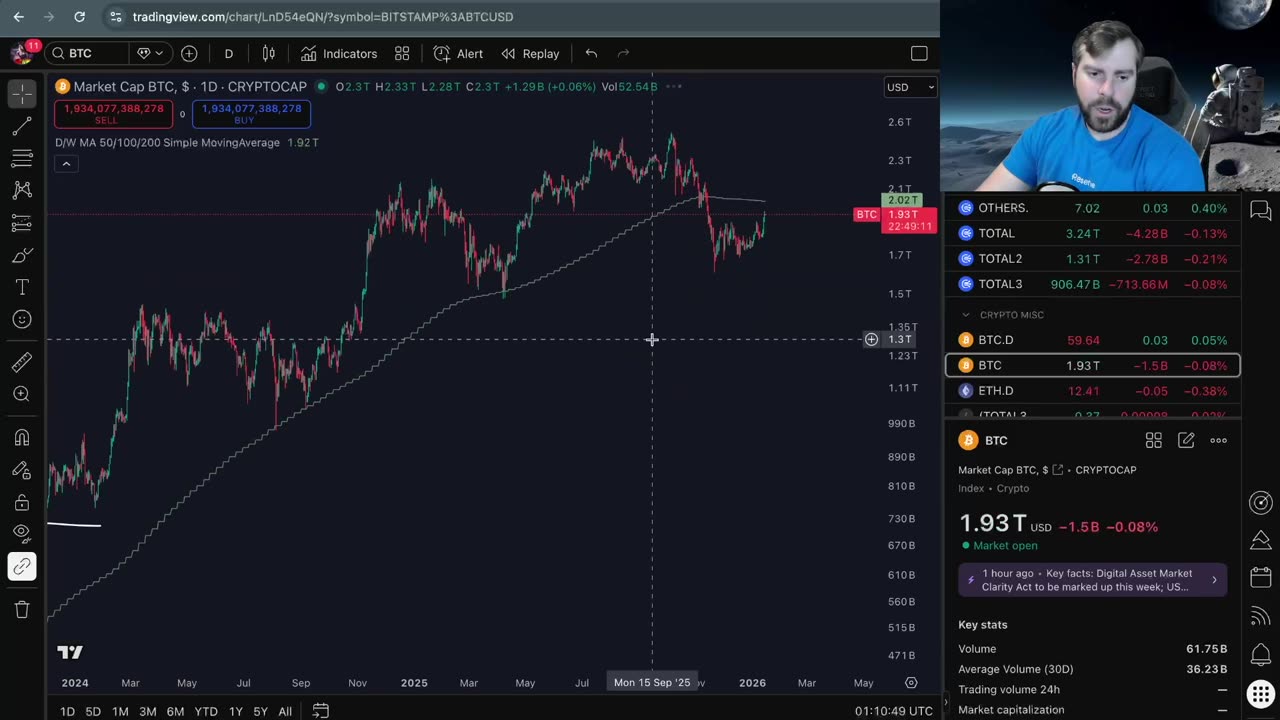1280x720 pixels.
Task: Open the Fibonacci retracement tools
Action: [21, 158]
